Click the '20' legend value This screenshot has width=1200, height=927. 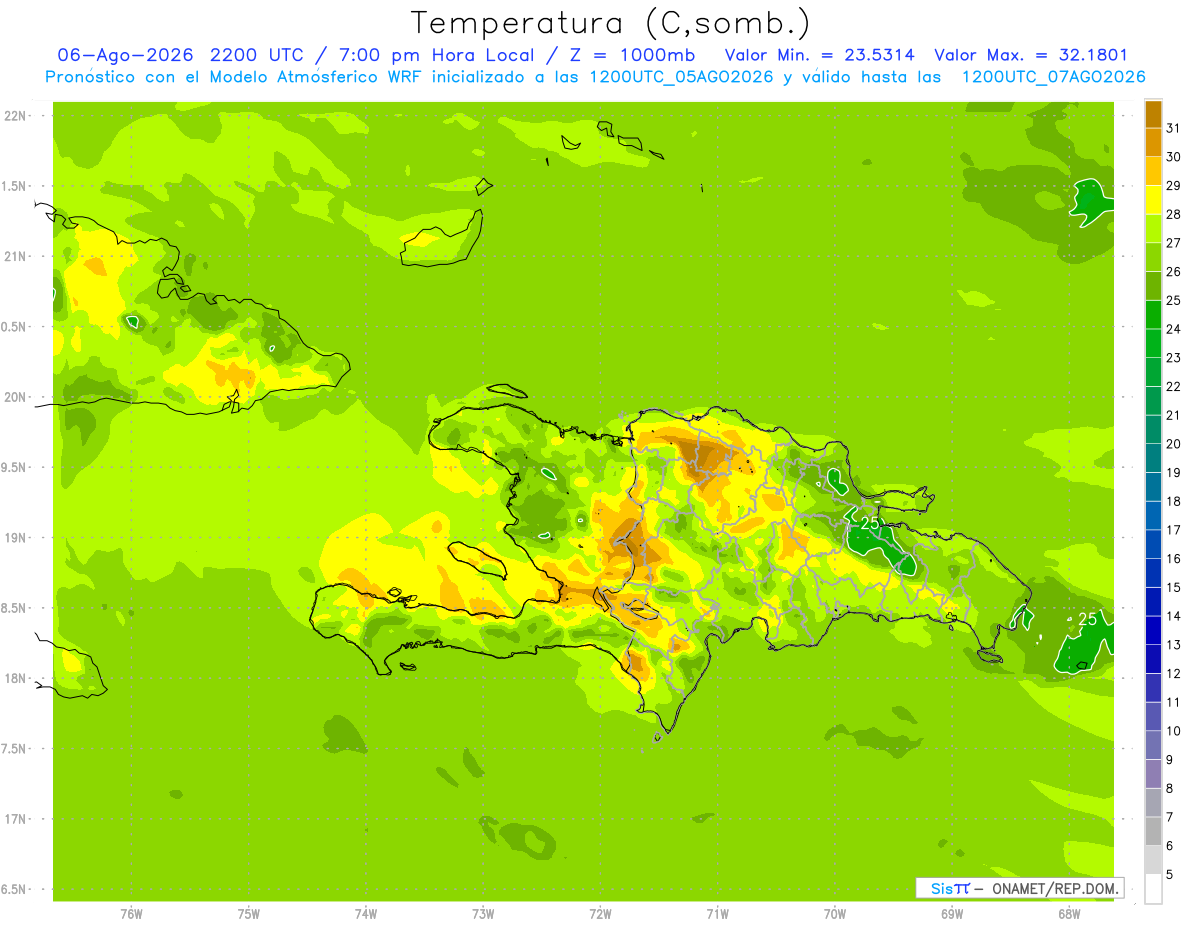[1174, 444]
